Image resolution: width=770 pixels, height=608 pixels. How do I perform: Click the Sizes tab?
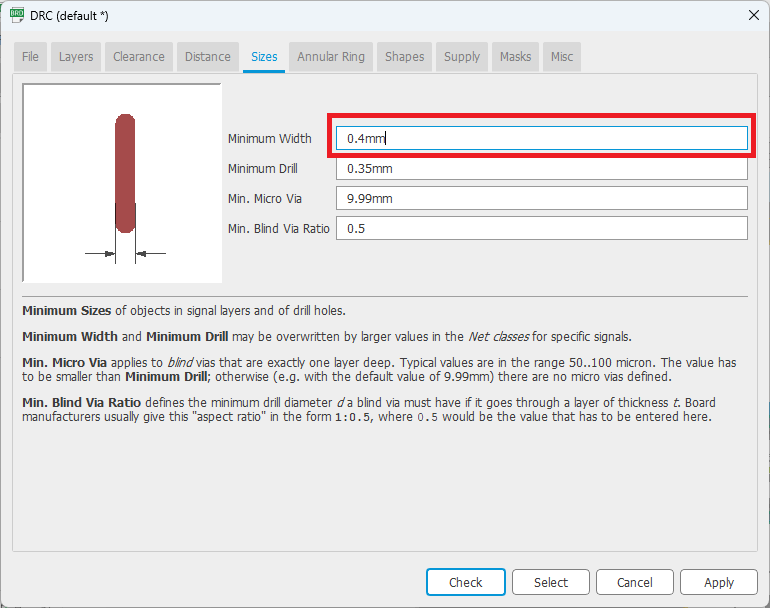coord(264,57)
